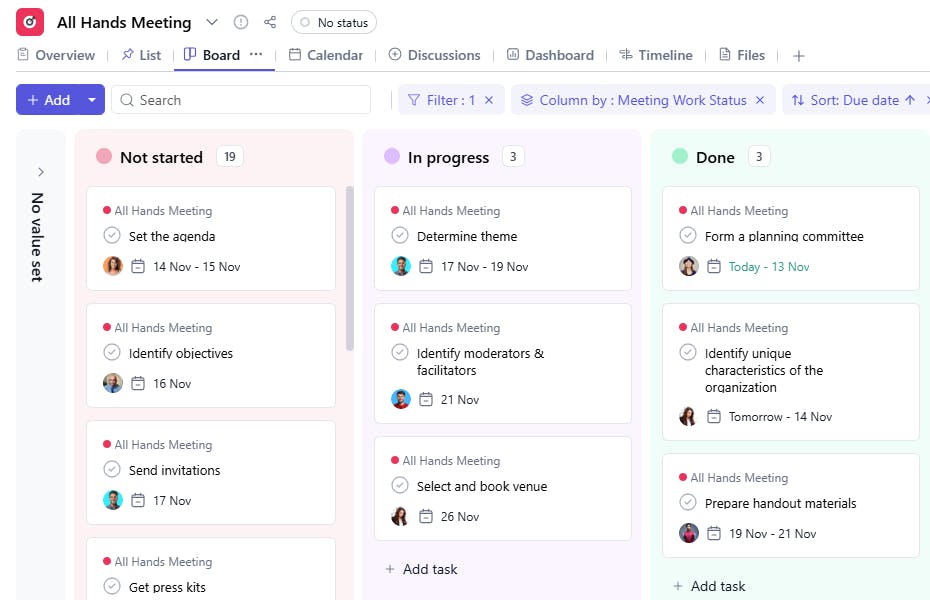
Task: Click Done green status dot
Action: point(680,157)
